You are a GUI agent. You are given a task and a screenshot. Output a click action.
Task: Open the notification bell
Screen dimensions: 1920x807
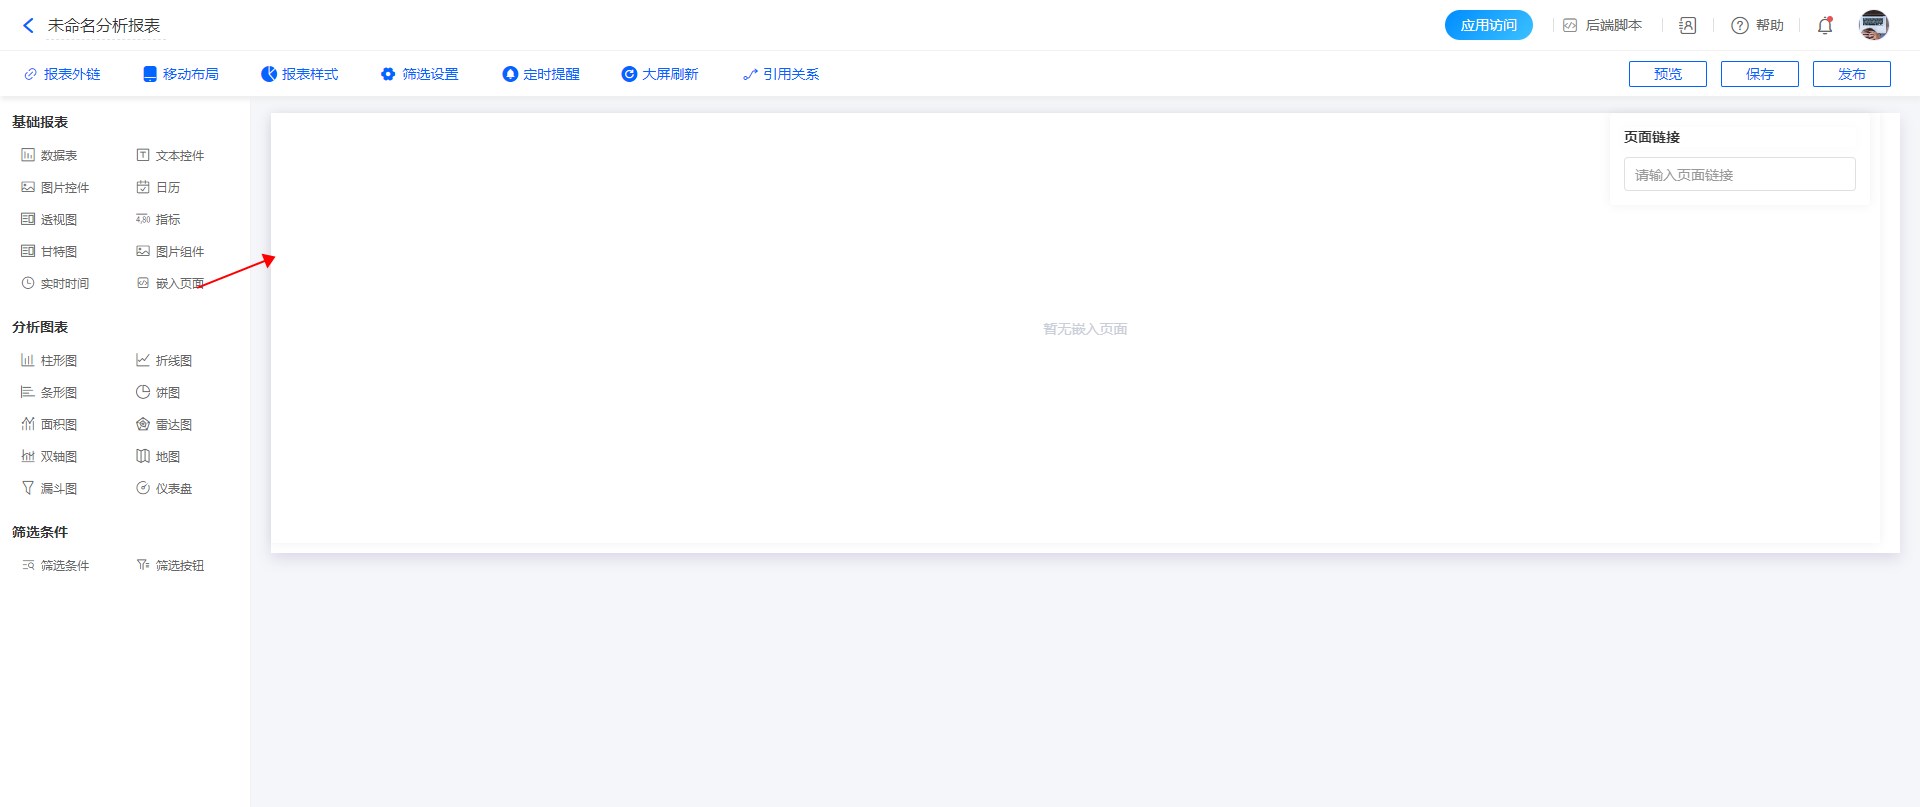(1825, 26)
